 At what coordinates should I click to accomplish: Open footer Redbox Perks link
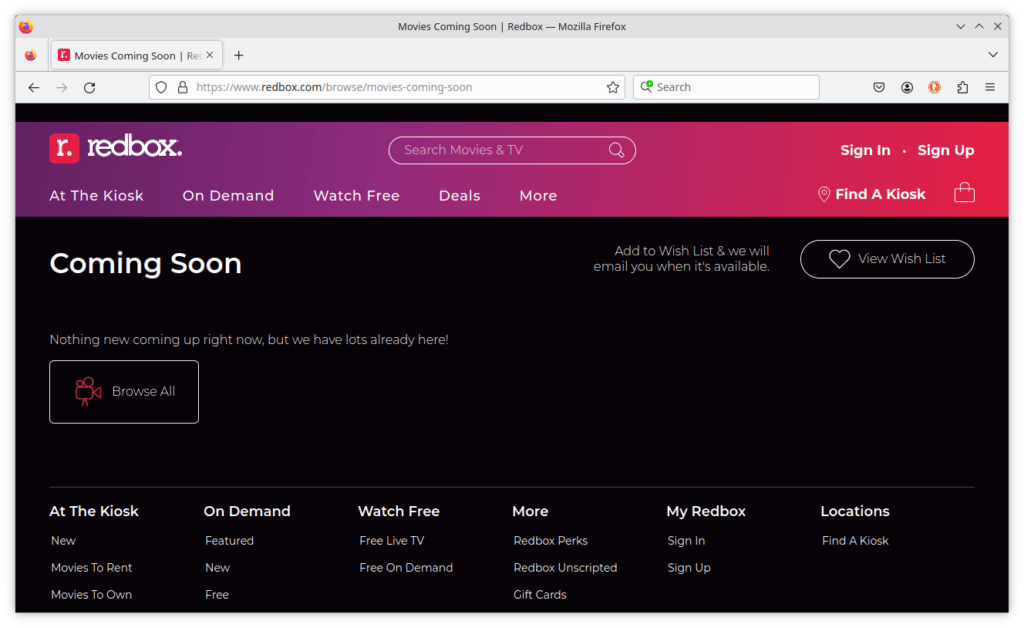pyautogui.click(x=551, y=541)
